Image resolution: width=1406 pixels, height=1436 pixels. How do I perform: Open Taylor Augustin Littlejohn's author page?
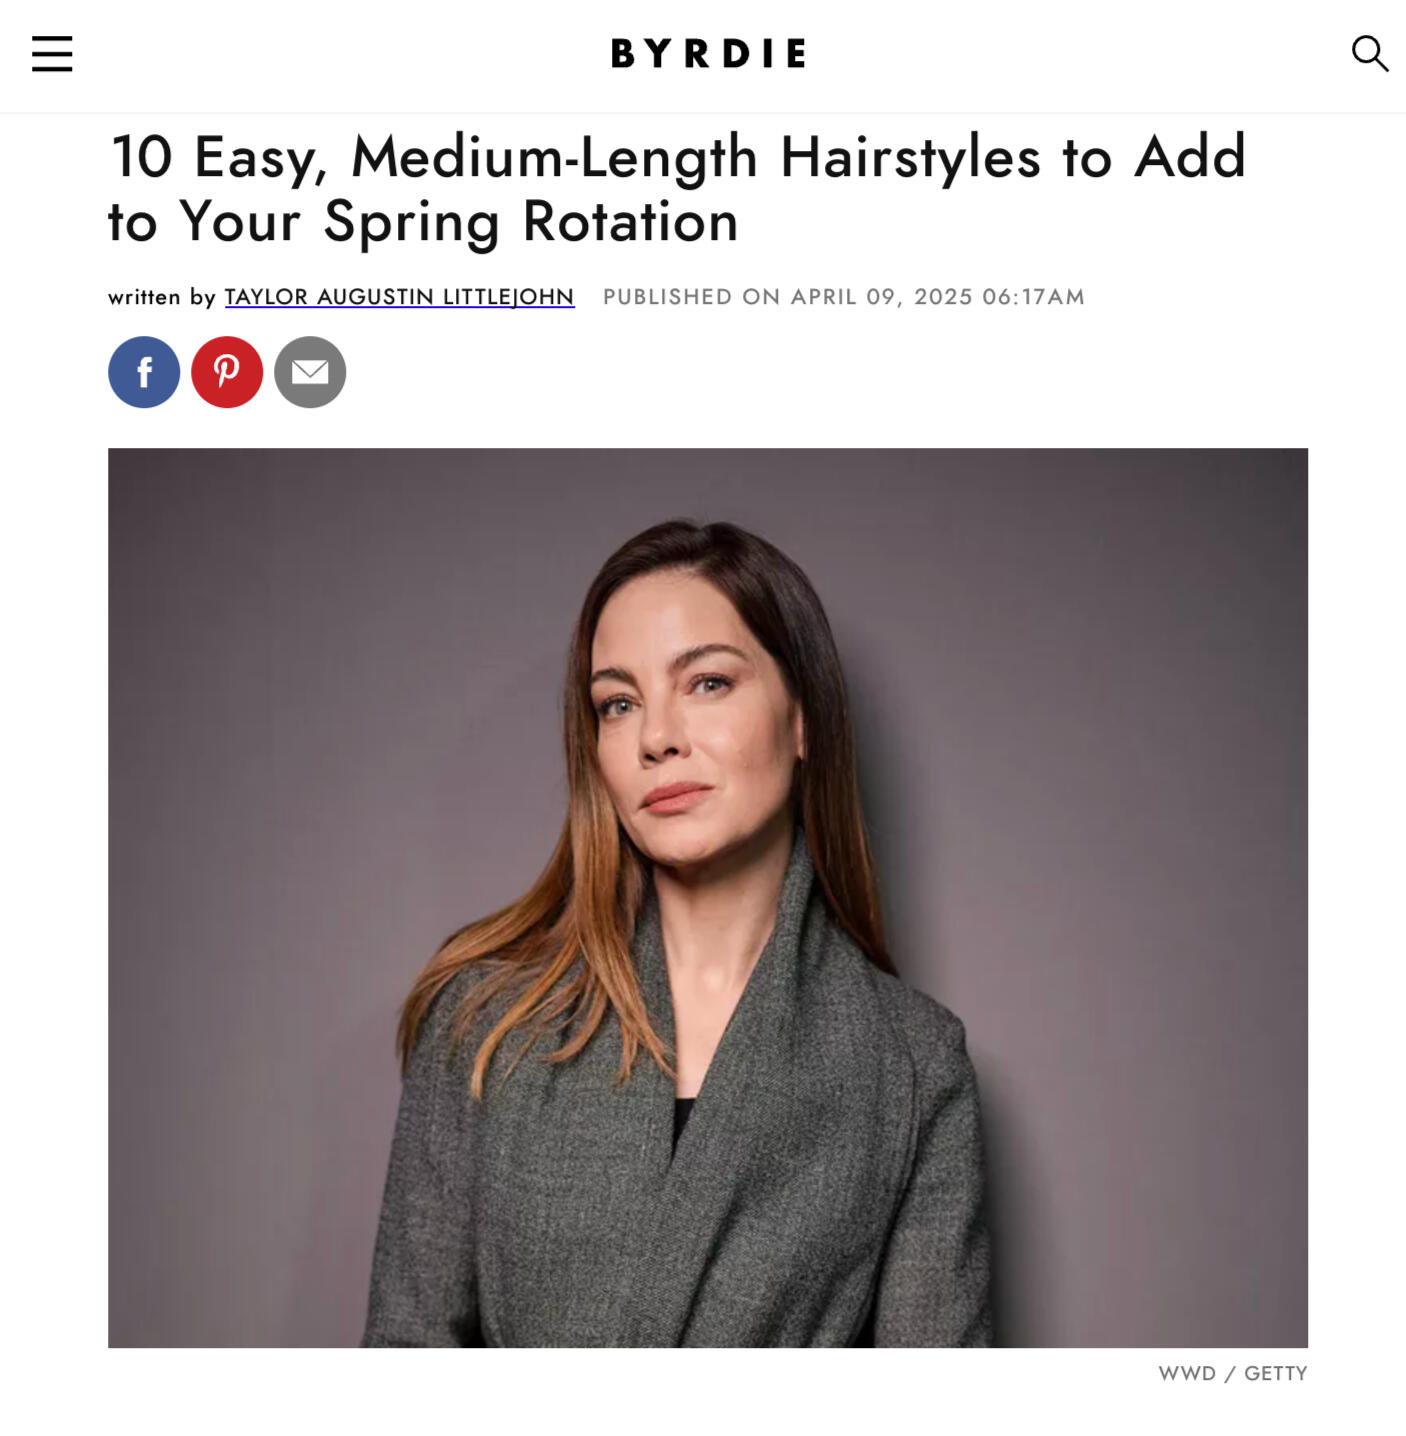(399, 297)
